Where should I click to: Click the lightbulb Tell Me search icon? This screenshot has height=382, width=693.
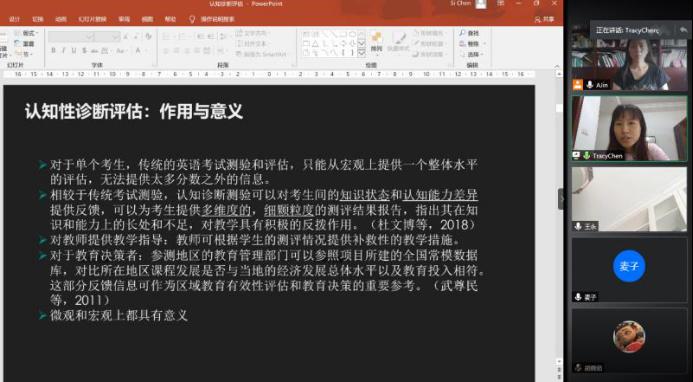coord(192,19)
